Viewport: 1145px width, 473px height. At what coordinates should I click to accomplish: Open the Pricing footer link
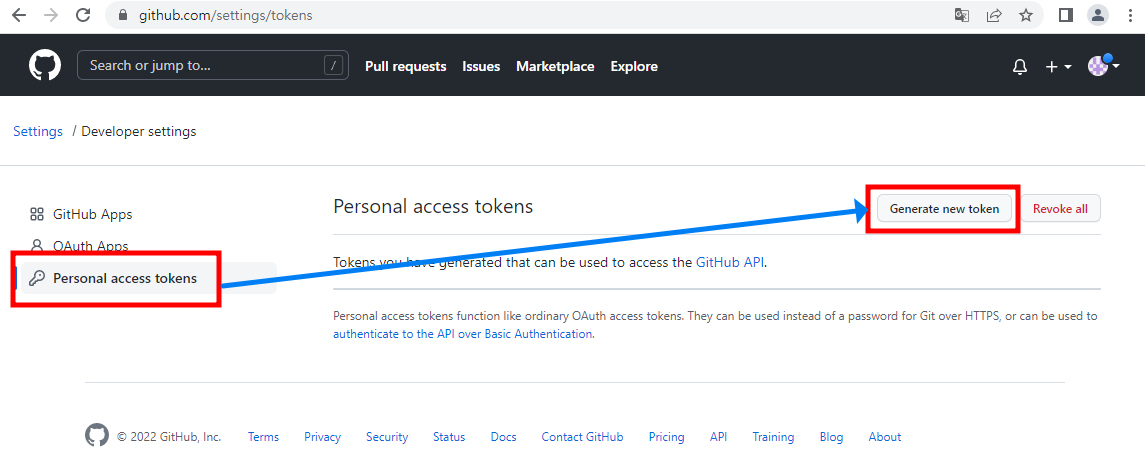667,437
